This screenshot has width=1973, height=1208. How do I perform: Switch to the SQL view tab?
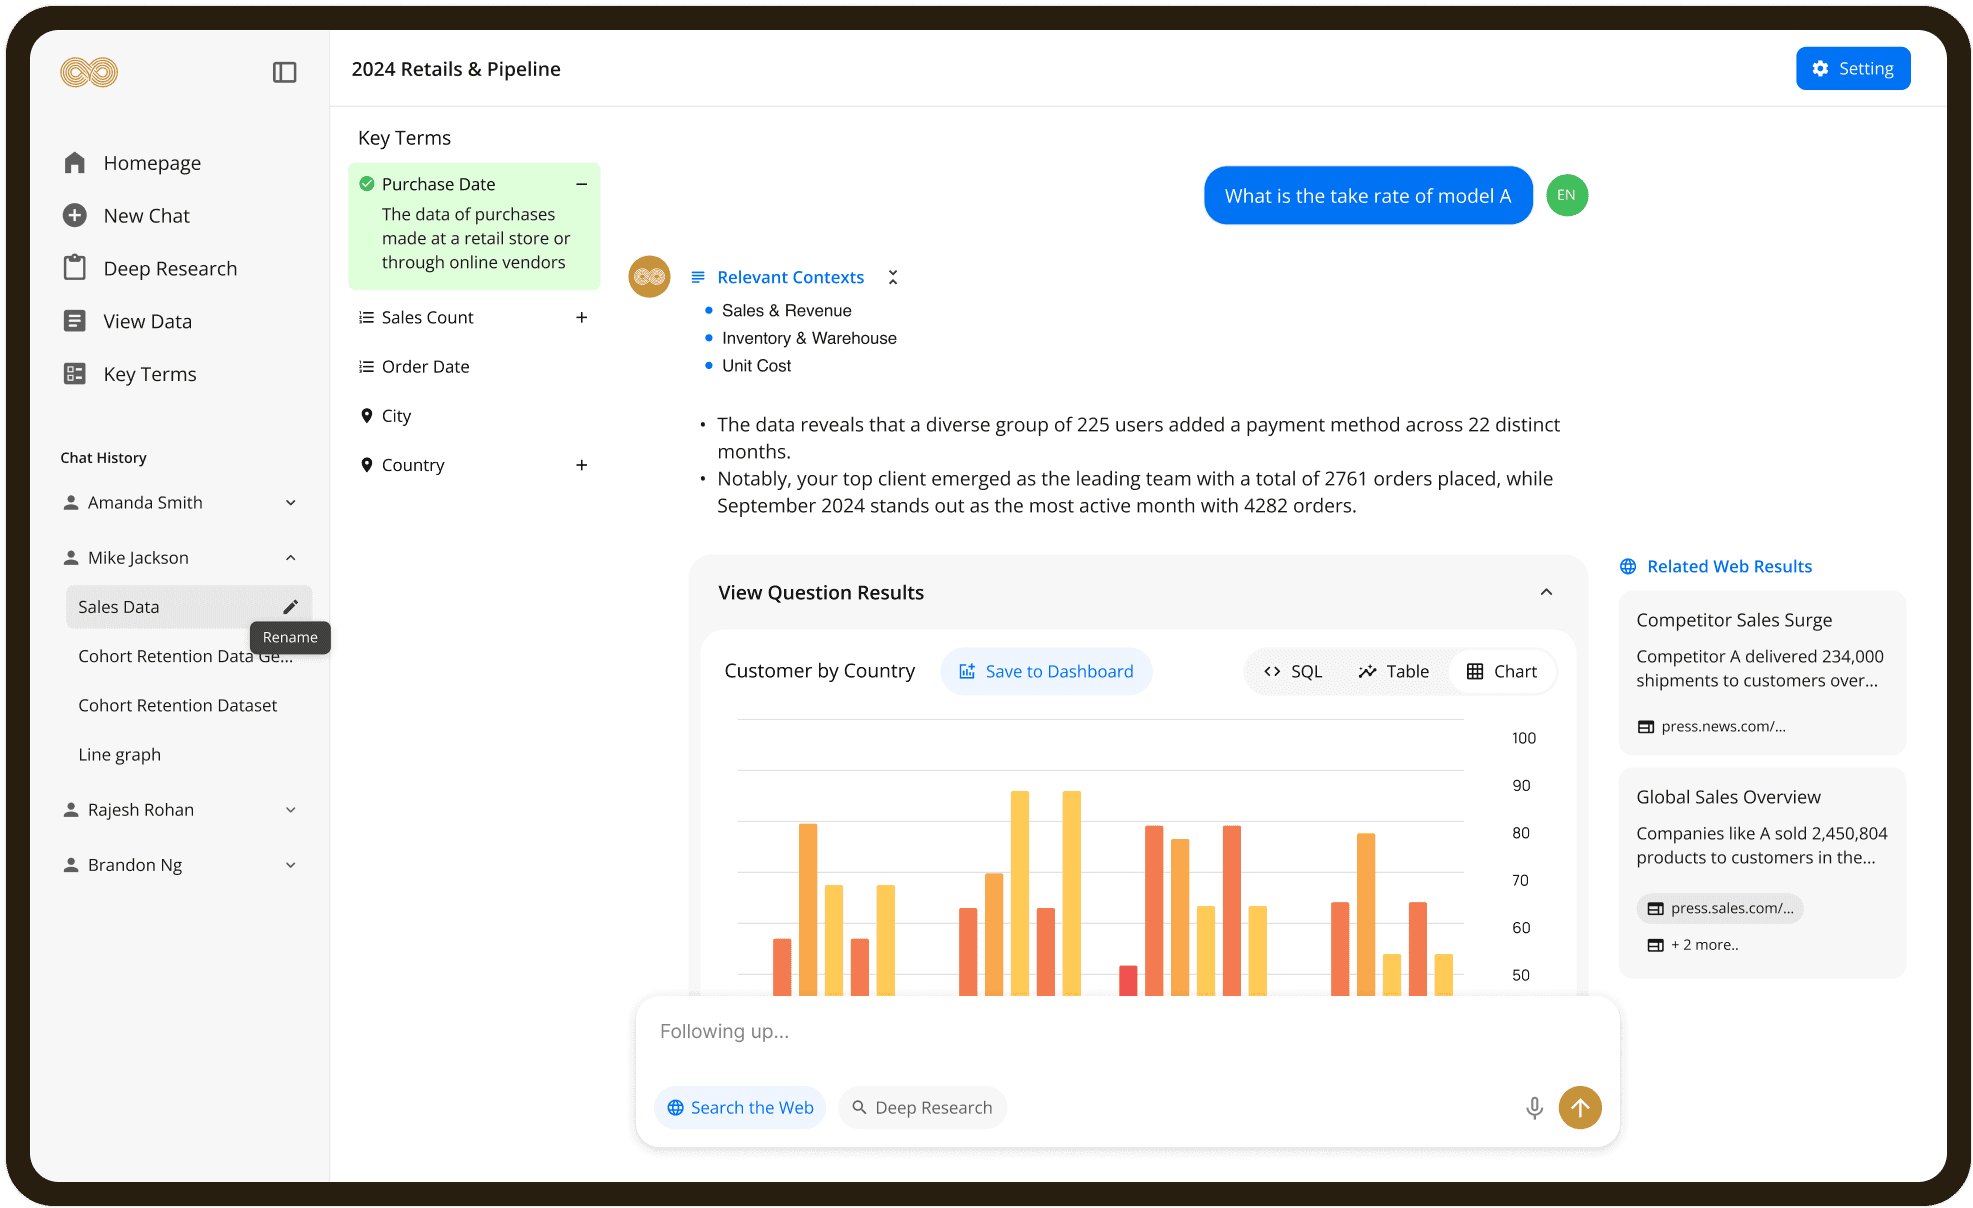point(1293,671)
